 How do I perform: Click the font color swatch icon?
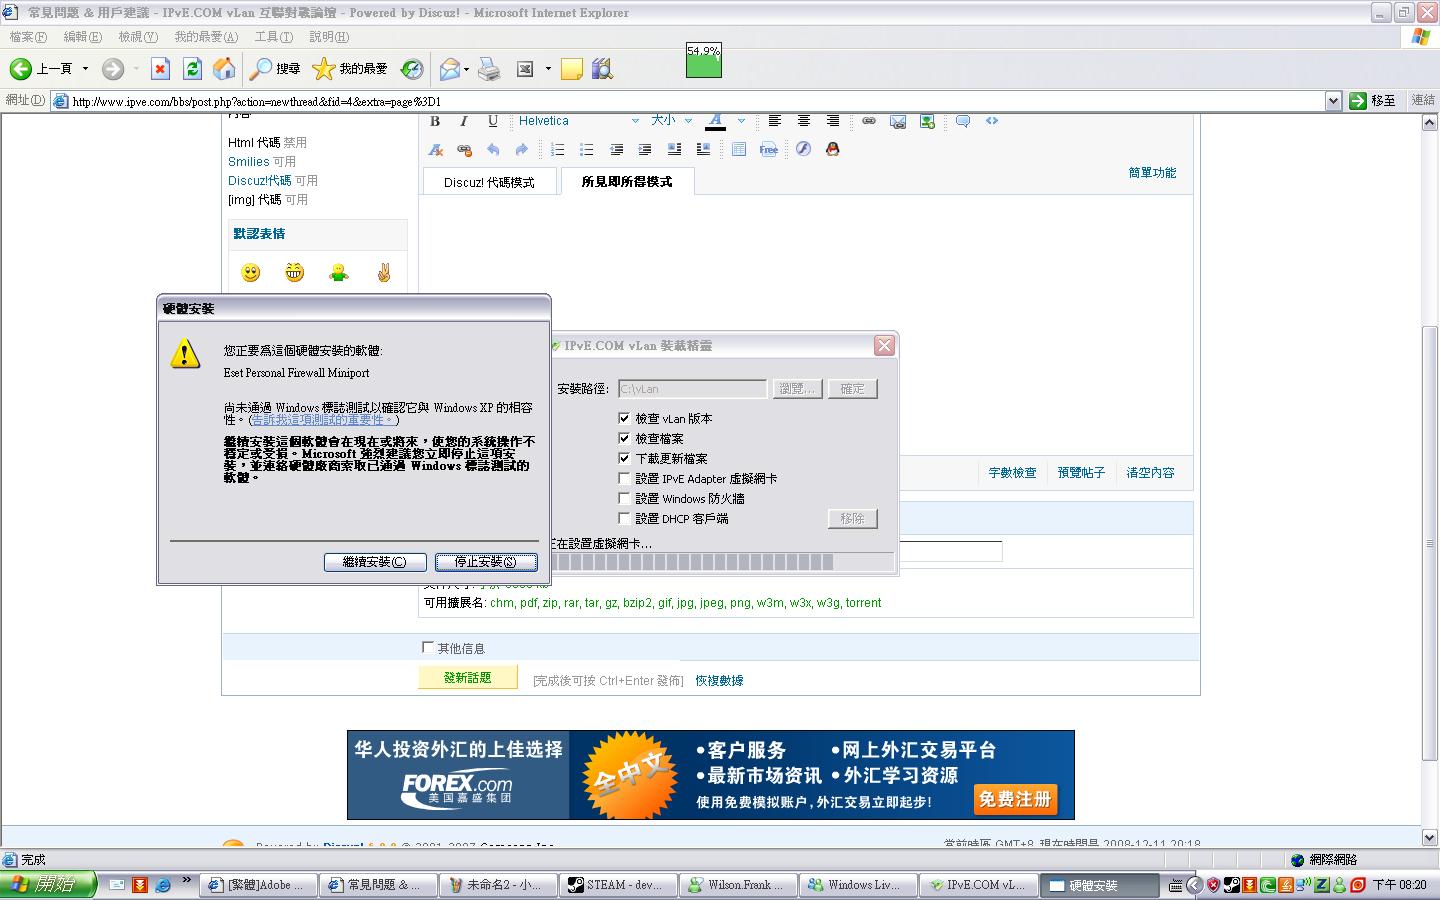point(716,121)
